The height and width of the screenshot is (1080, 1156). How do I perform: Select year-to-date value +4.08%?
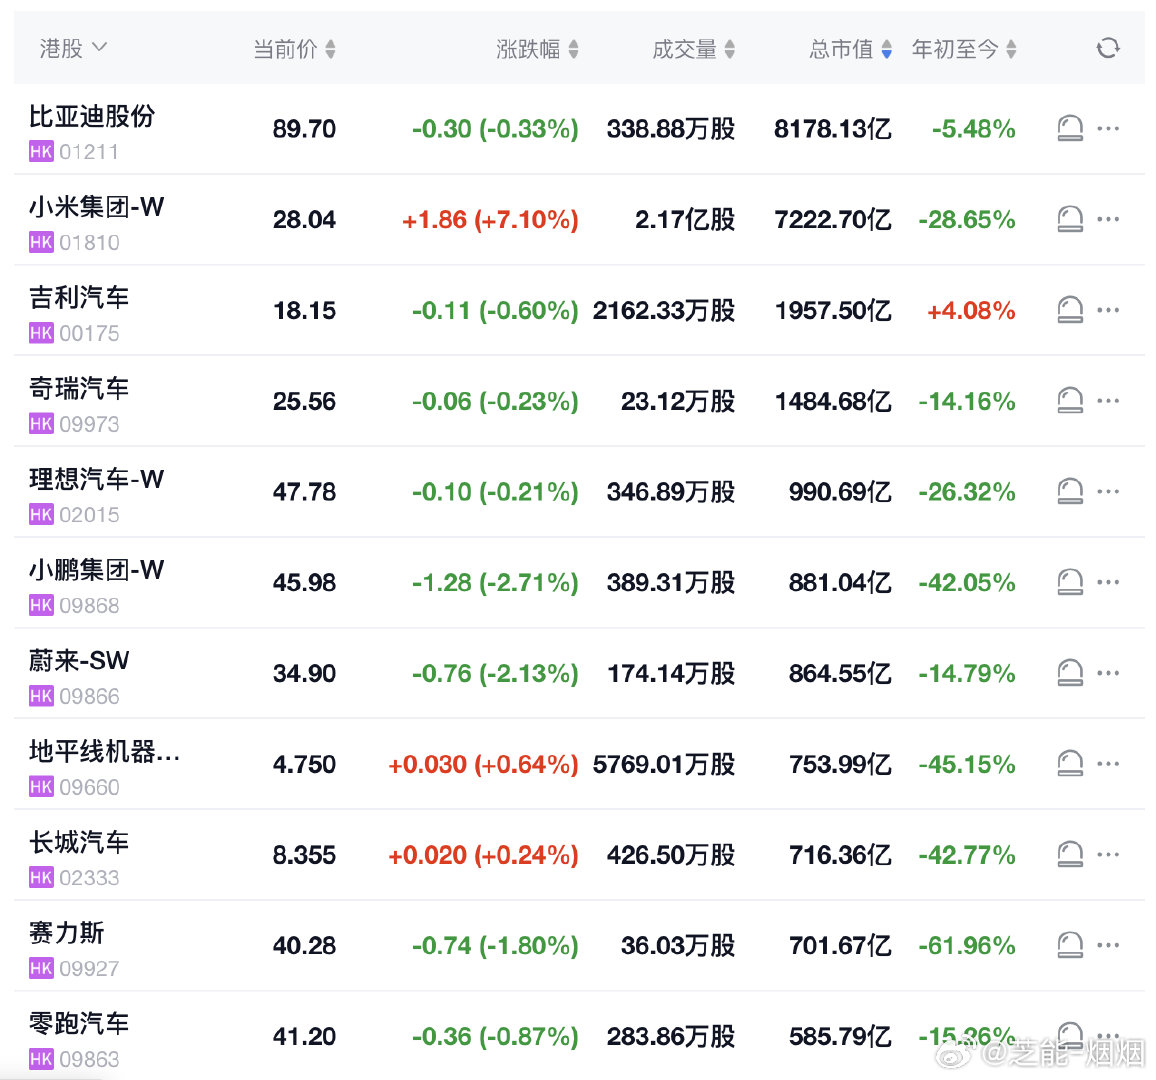[971, 310]
